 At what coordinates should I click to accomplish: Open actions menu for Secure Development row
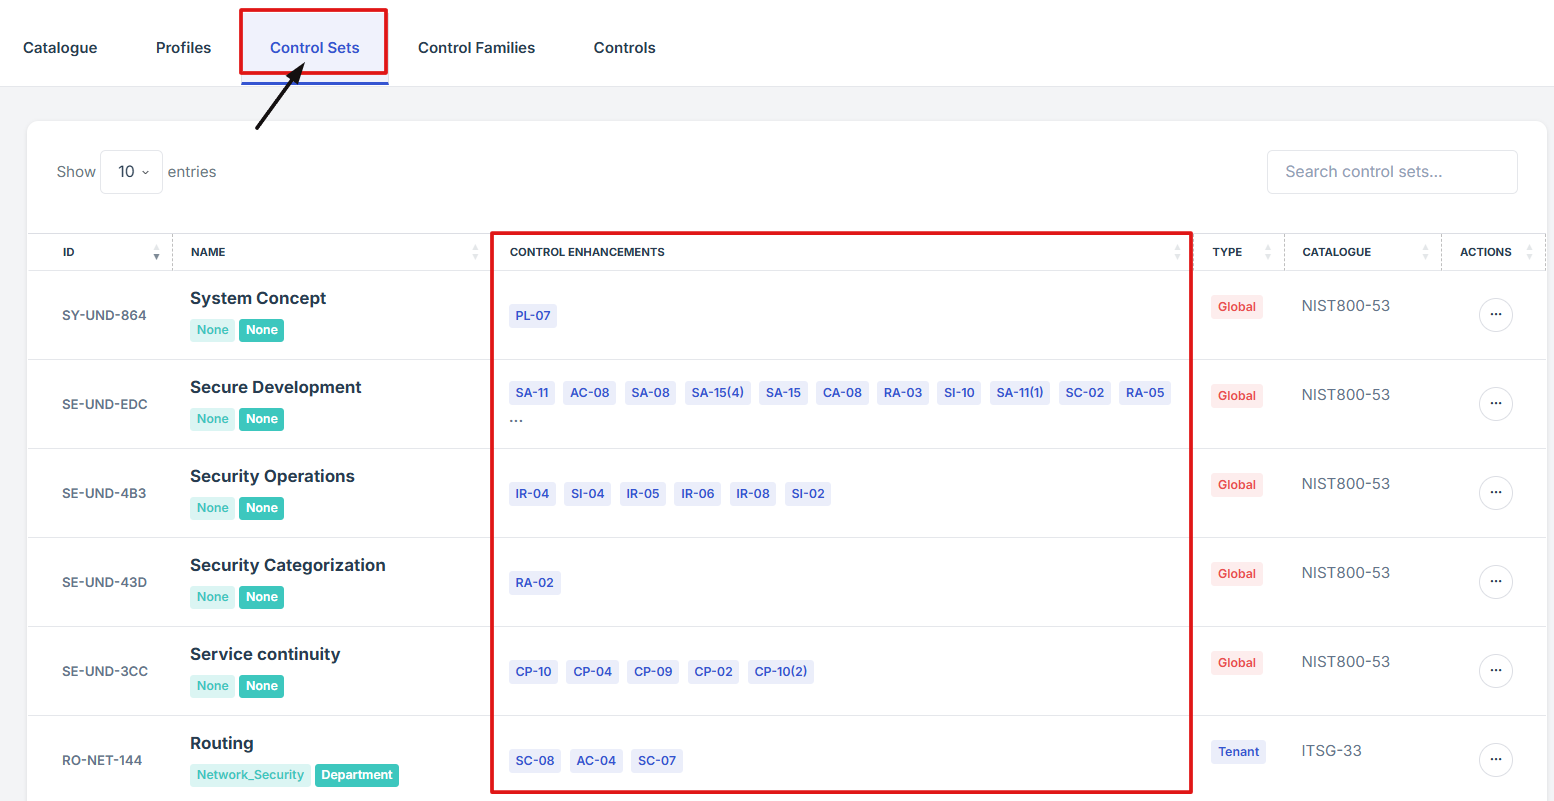(1495, 404)
